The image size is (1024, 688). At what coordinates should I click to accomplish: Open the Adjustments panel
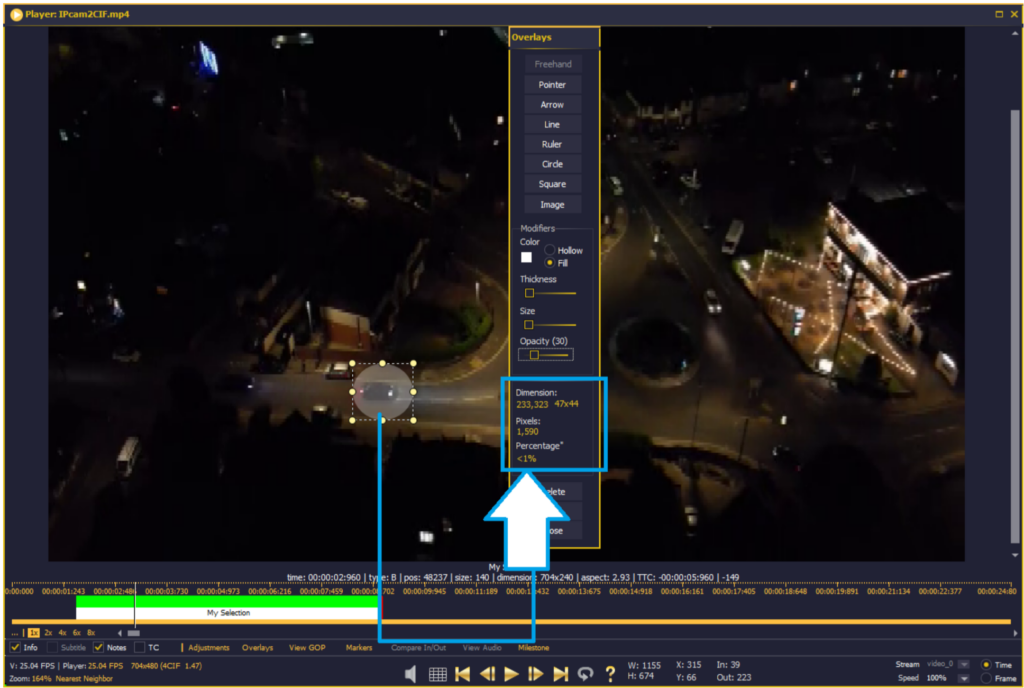pos(209,648)
